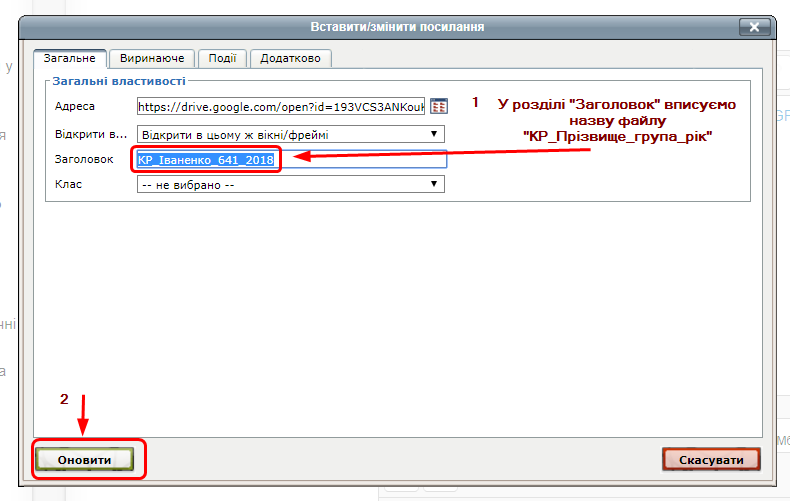Click into the Адреса URL input field

[x=281, y=106]
